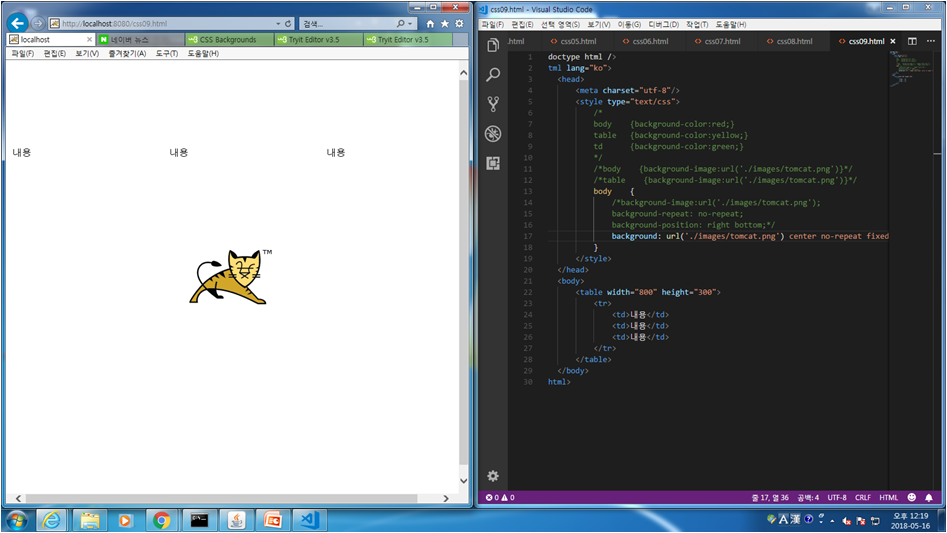This screenshot has height=533, width=947.
Task: Click the Tomcat logo image on page
Action: point(231,276)
